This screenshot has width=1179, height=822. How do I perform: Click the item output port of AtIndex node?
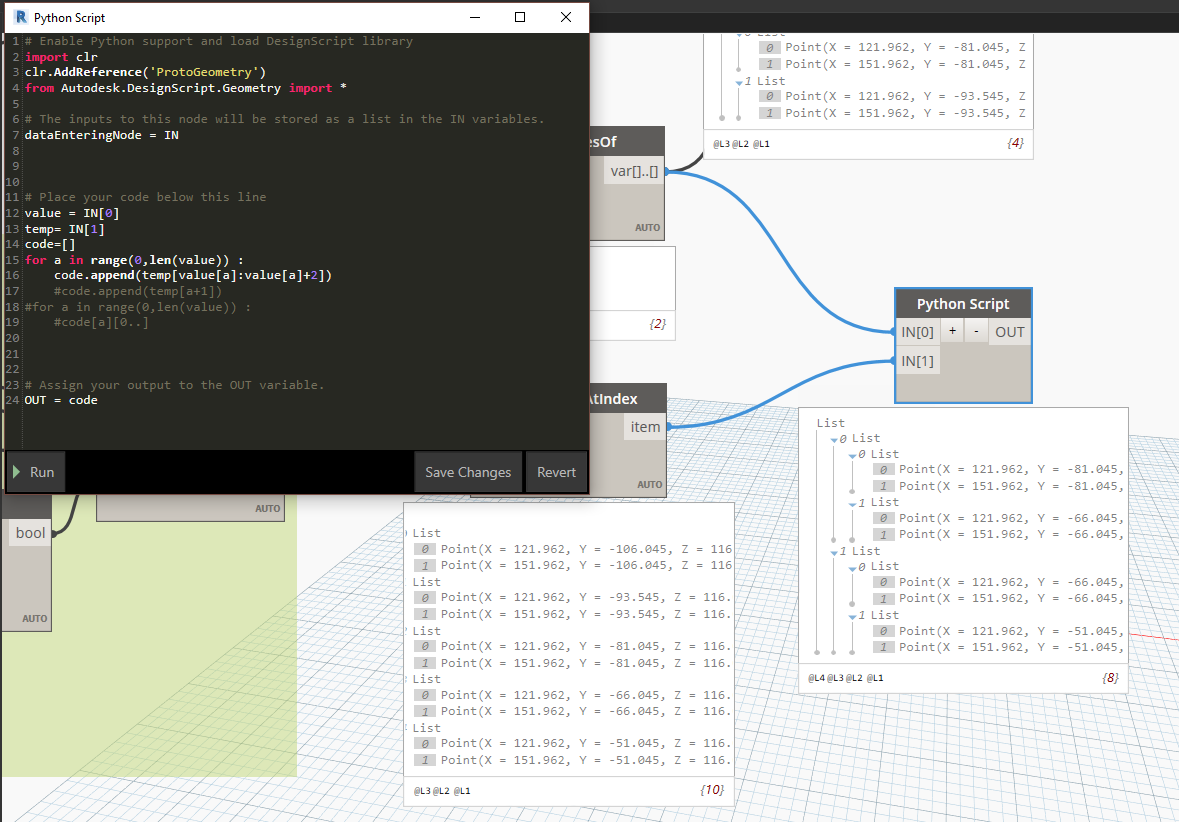pyautogui.click(x=645, y=426)
